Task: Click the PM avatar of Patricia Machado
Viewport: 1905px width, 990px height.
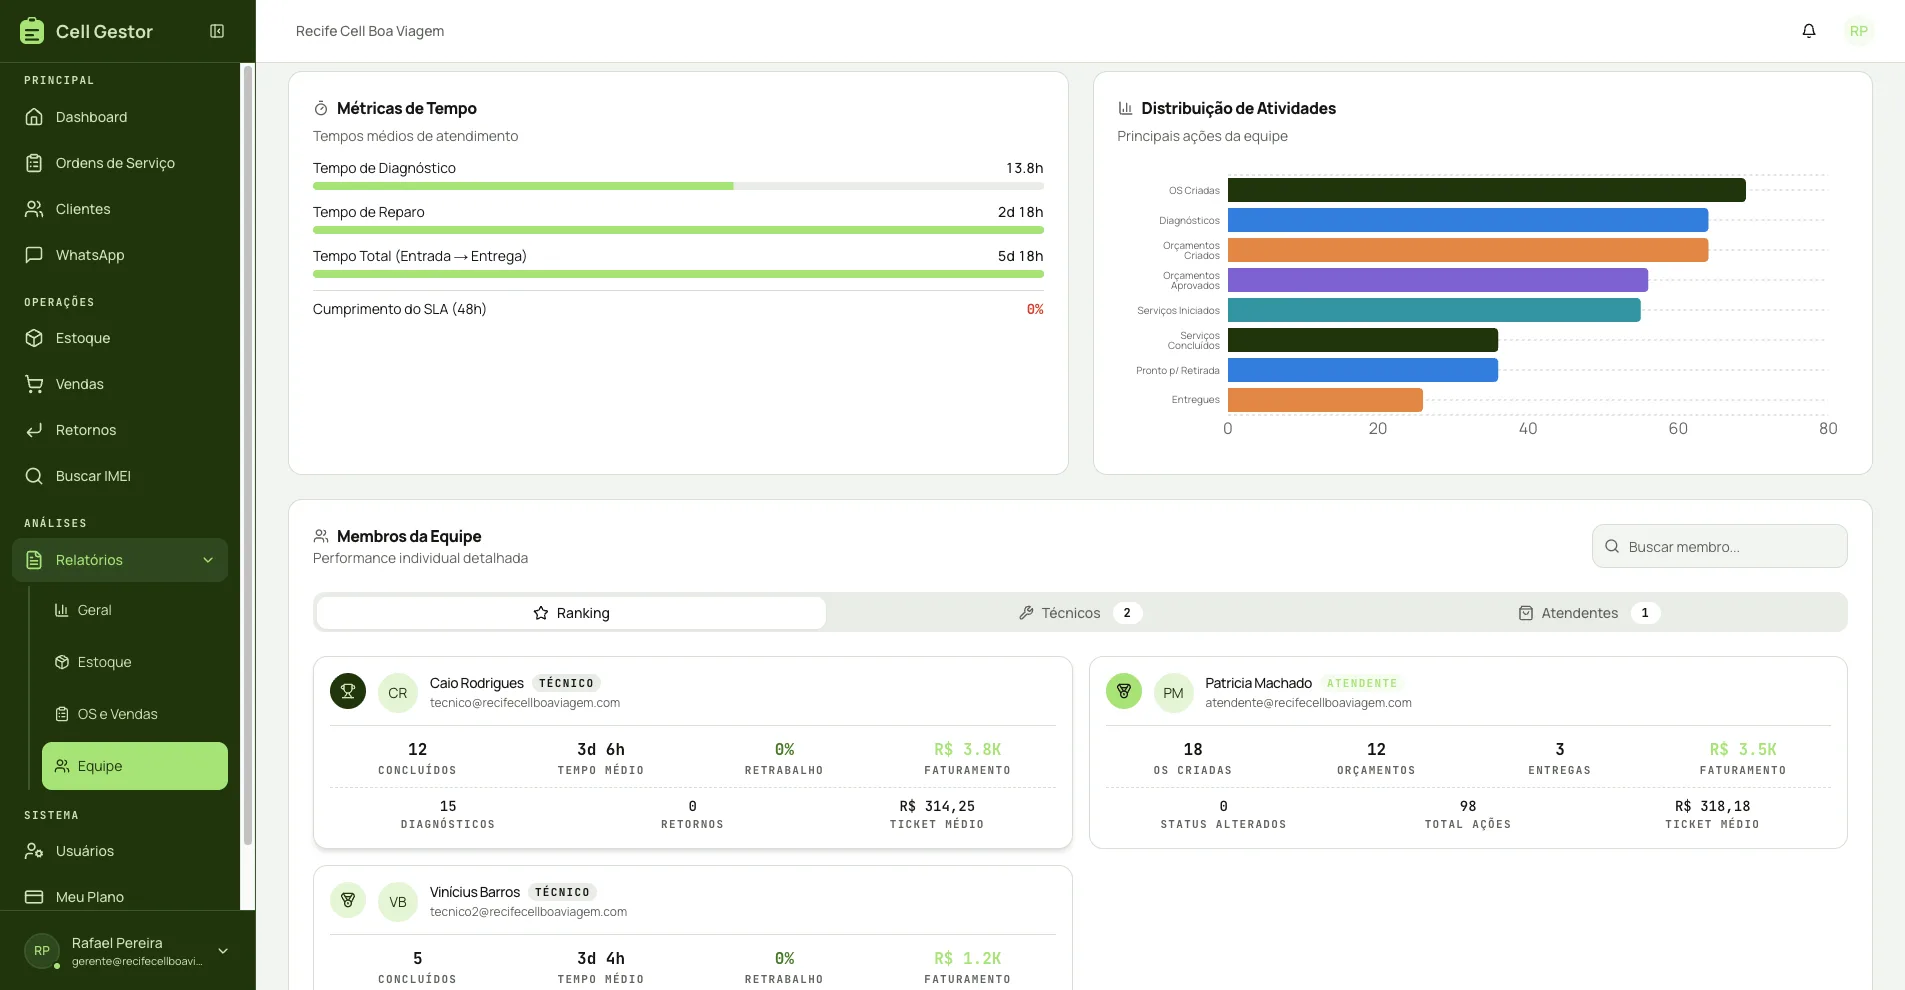Action: click(1173, 693)
